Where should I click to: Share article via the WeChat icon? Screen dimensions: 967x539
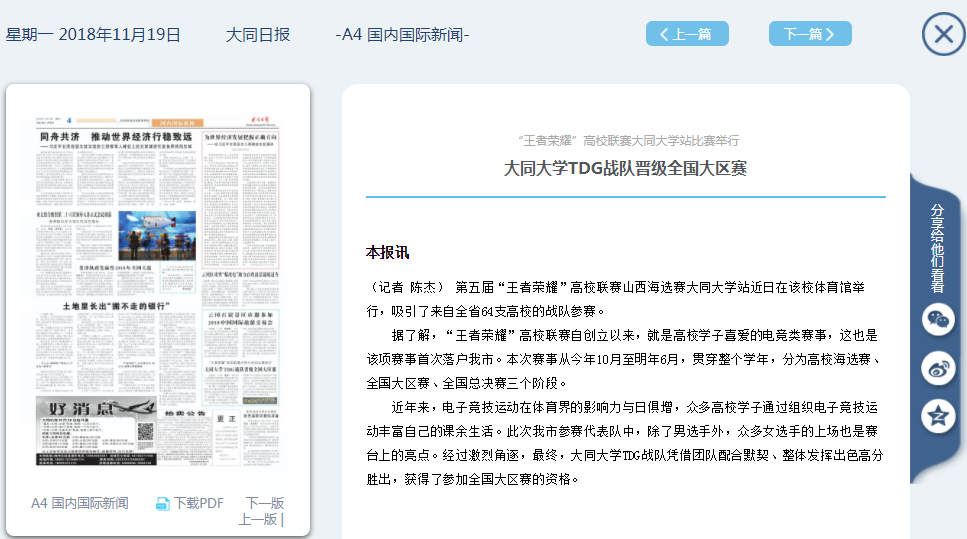(x=938, y=319)
